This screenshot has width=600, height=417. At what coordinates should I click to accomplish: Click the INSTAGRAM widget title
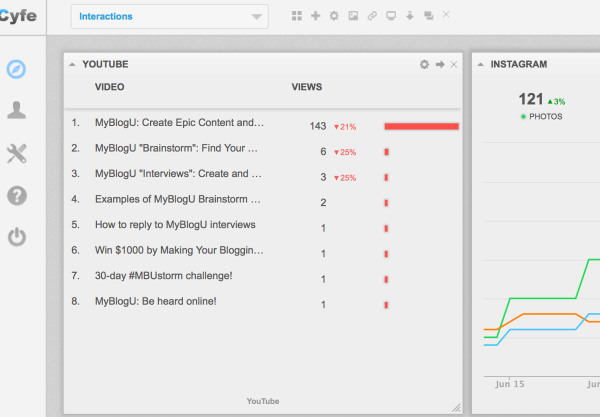click(x=519, y=64)
